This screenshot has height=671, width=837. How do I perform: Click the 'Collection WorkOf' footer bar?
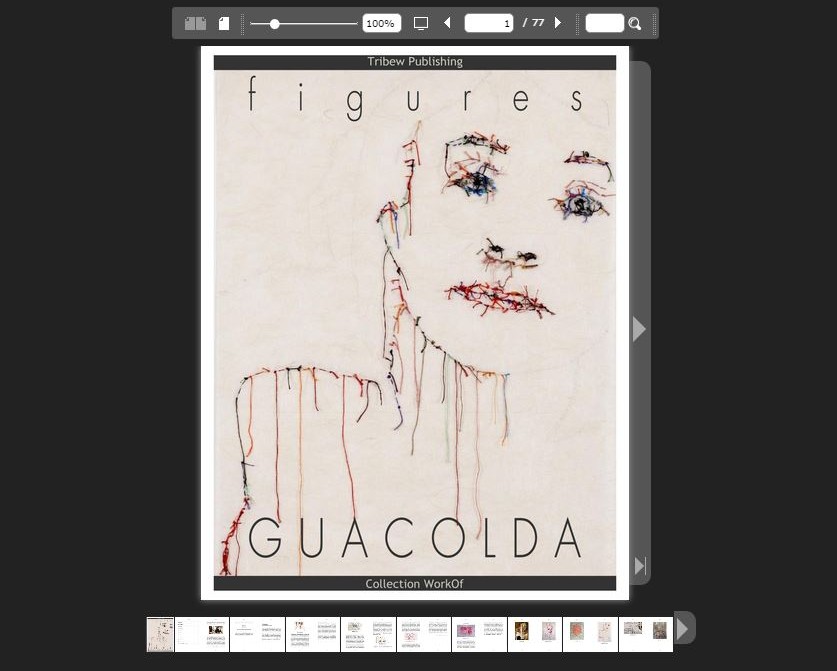tap(415, 583)
